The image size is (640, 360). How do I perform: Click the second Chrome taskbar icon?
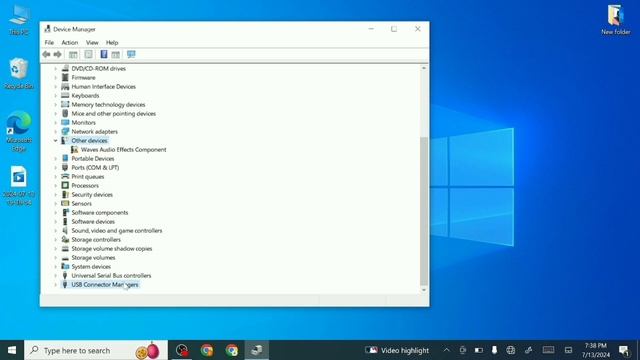[x=232, y=350]
